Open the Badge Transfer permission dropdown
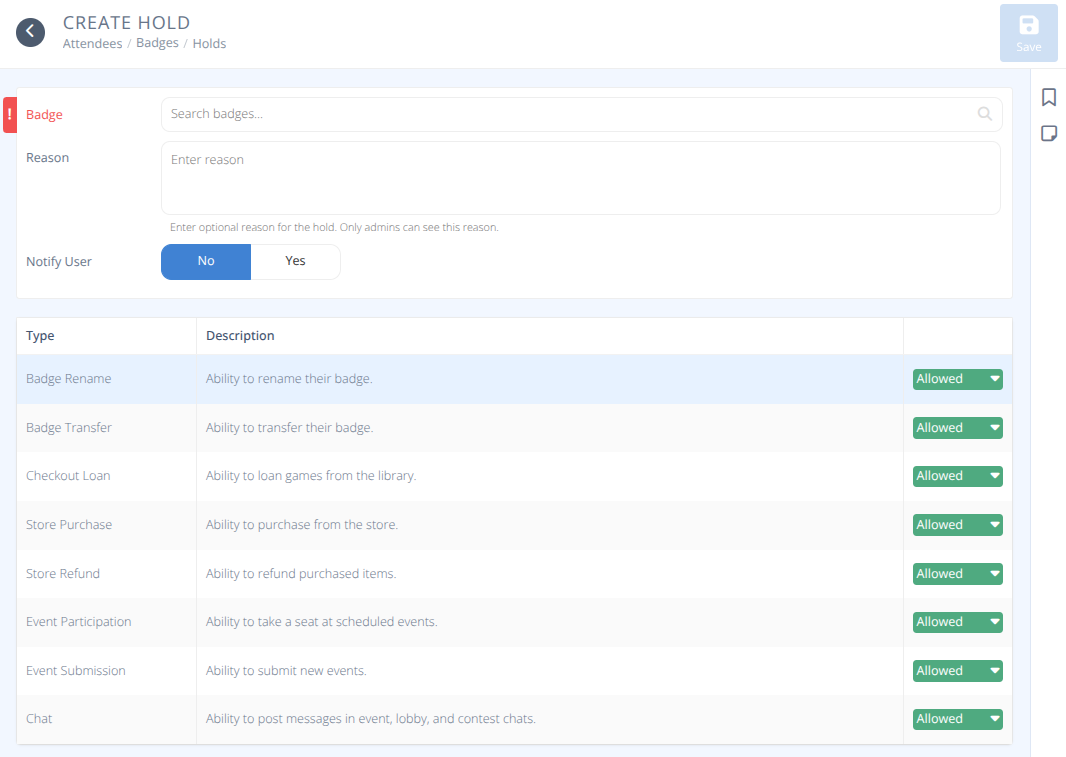Screen dimensions: 1066x757 (957, 428)
